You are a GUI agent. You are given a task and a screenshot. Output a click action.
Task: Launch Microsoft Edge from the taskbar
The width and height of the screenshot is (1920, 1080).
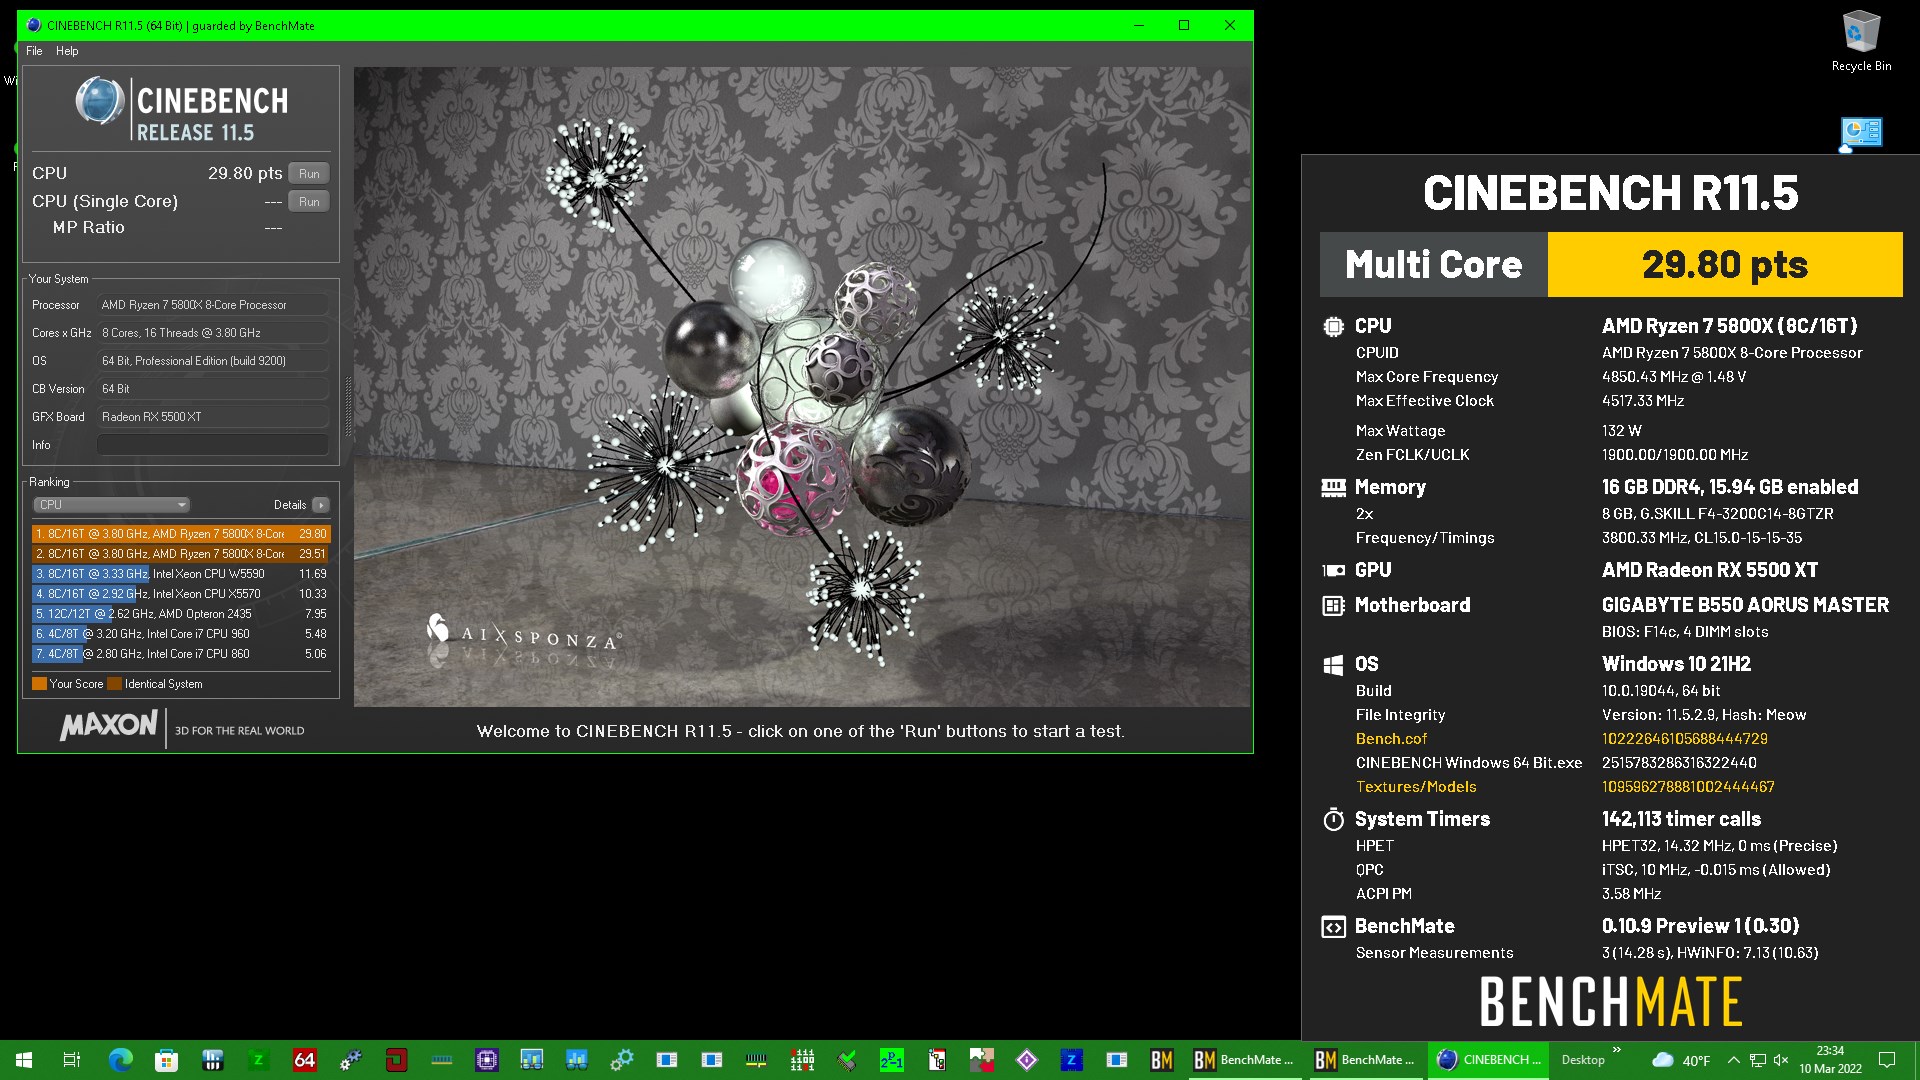(120, 1060)
